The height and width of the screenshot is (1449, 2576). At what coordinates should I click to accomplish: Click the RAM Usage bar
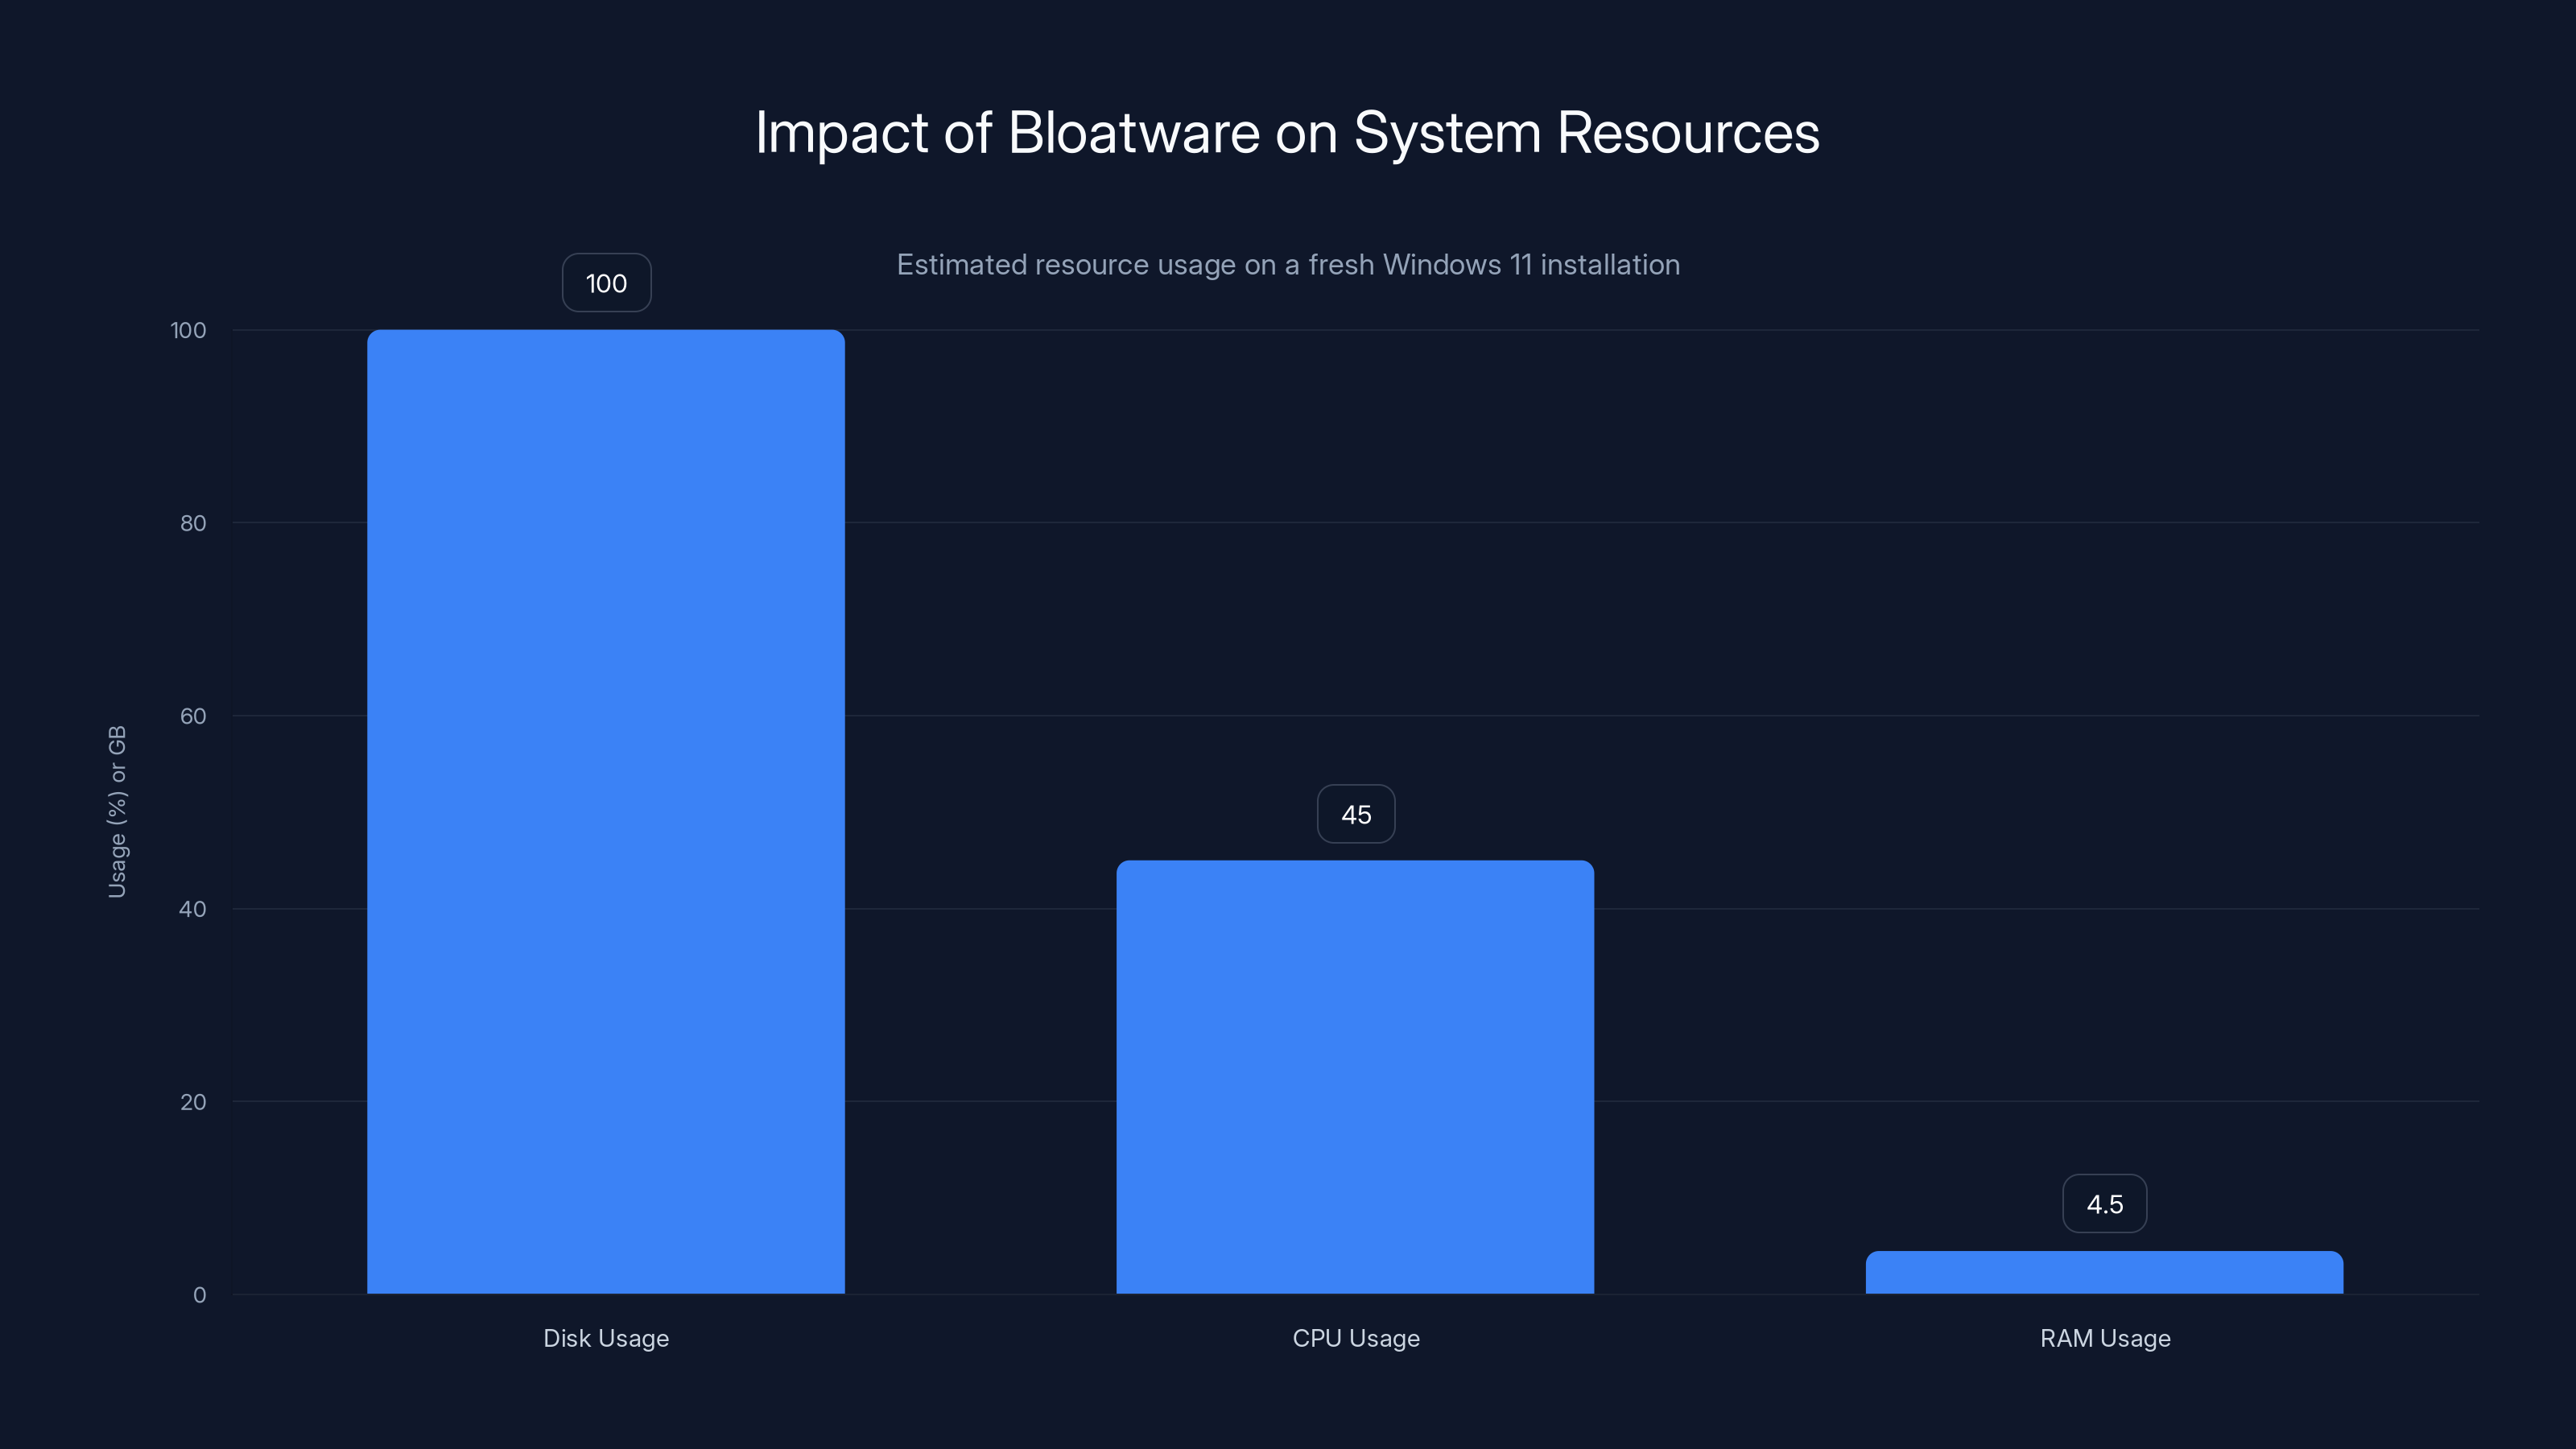click(x=2104, y=1270)
